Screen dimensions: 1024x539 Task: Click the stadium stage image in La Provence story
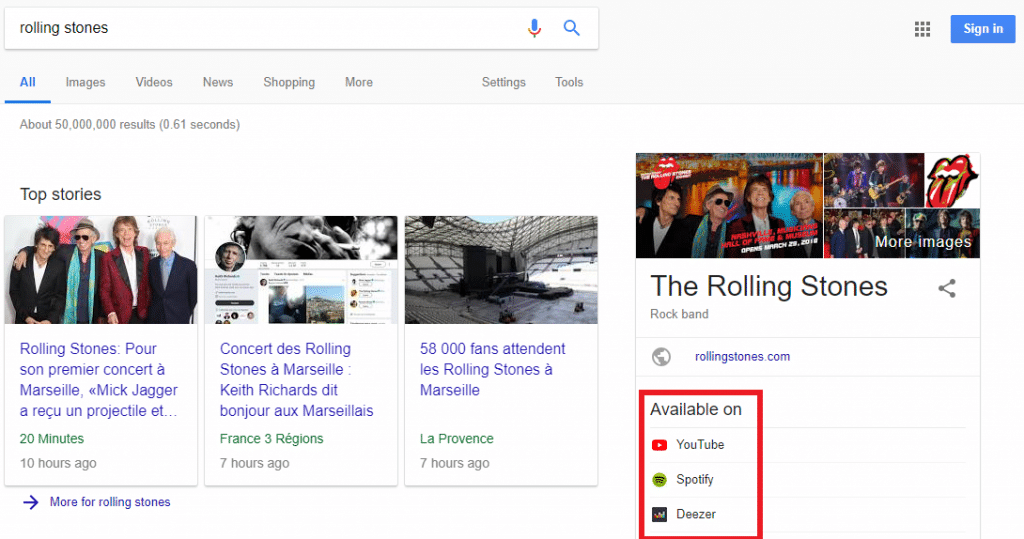pyautogui.click(x=501, y=270)
